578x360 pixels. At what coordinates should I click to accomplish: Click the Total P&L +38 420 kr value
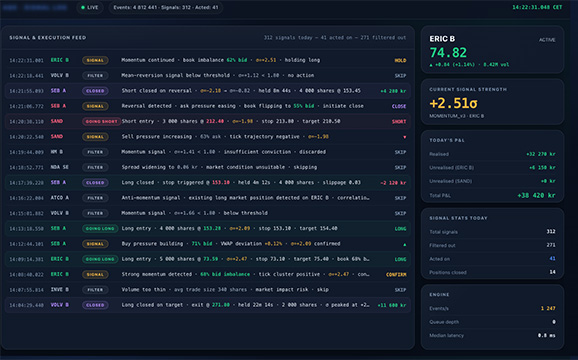tap(536, 195)
